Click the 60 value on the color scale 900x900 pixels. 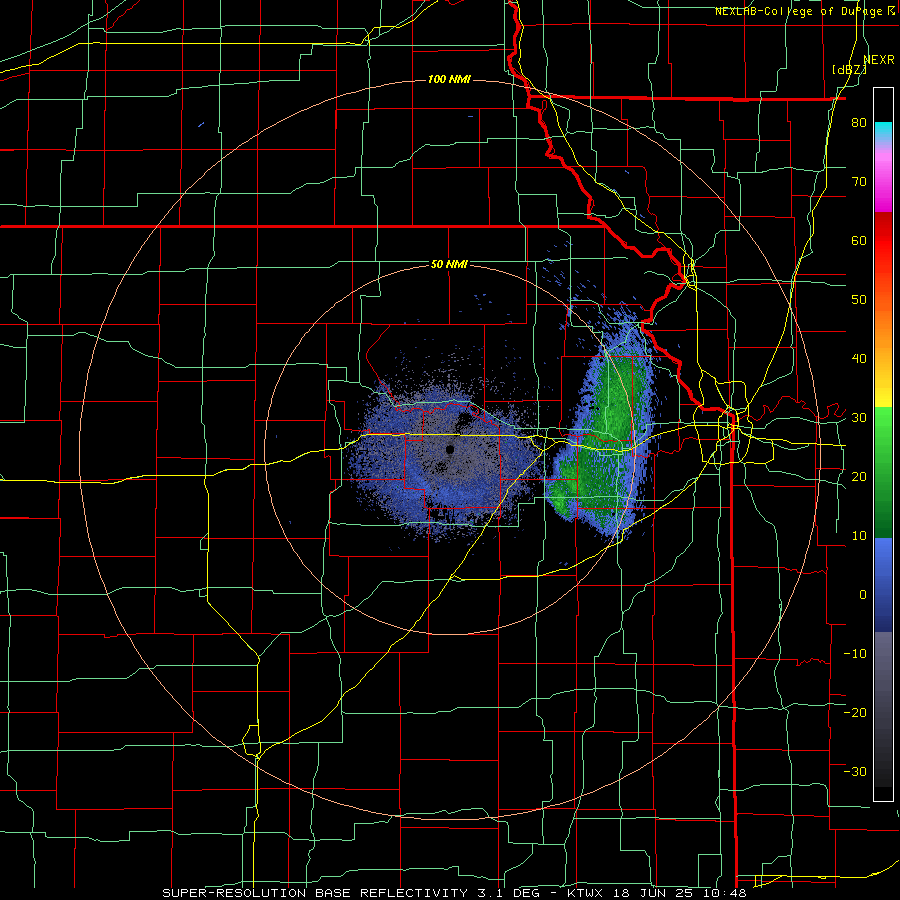859,240
